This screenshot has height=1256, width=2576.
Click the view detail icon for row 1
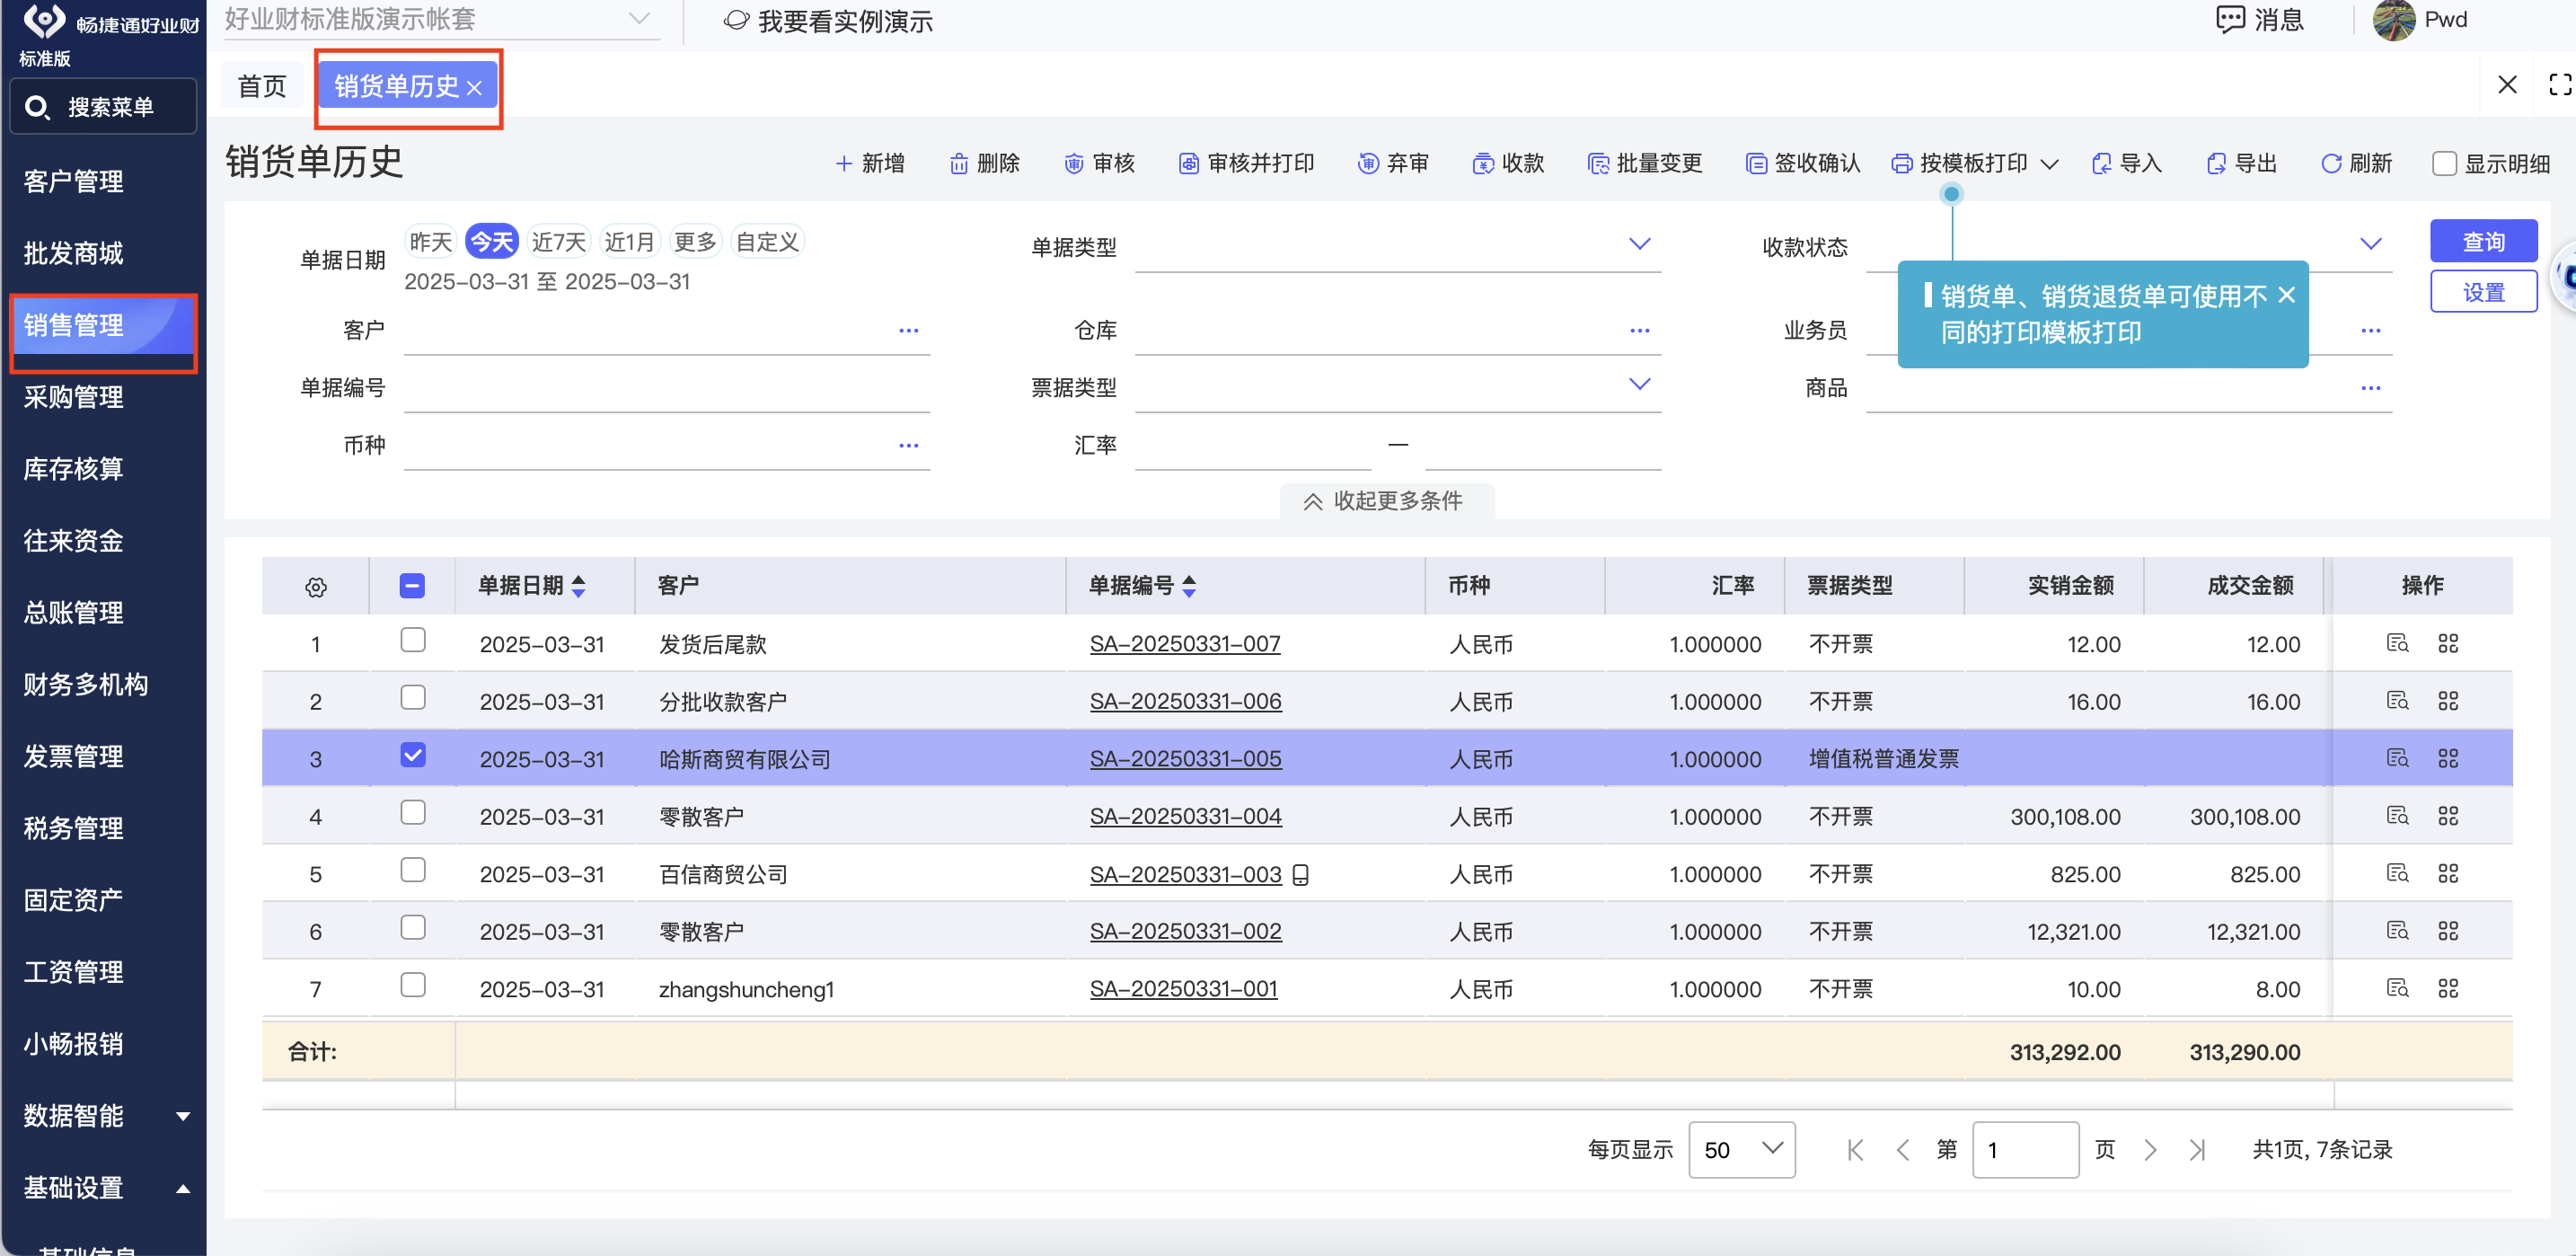2397,643
